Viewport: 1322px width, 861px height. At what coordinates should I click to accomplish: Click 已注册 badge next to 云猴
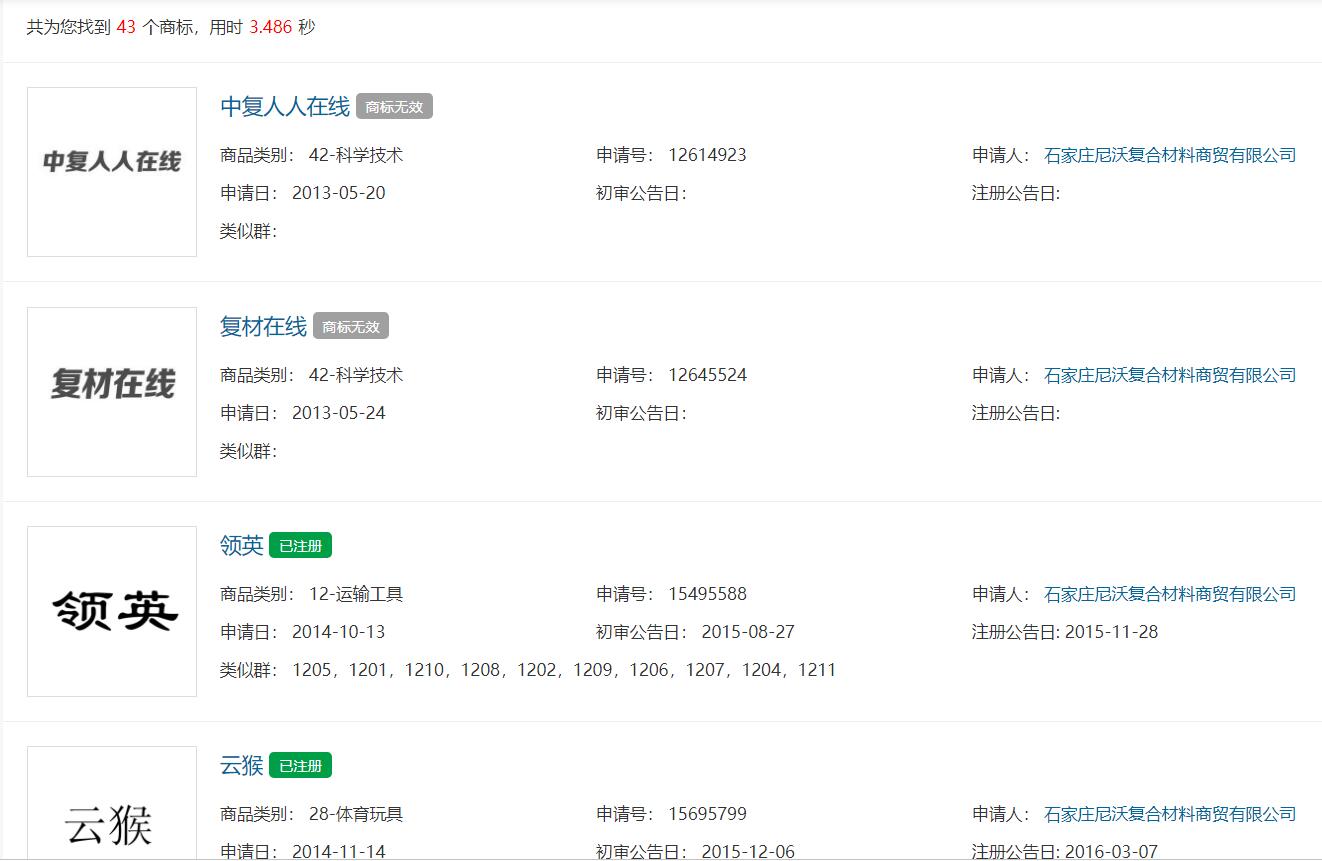point(300,766)
